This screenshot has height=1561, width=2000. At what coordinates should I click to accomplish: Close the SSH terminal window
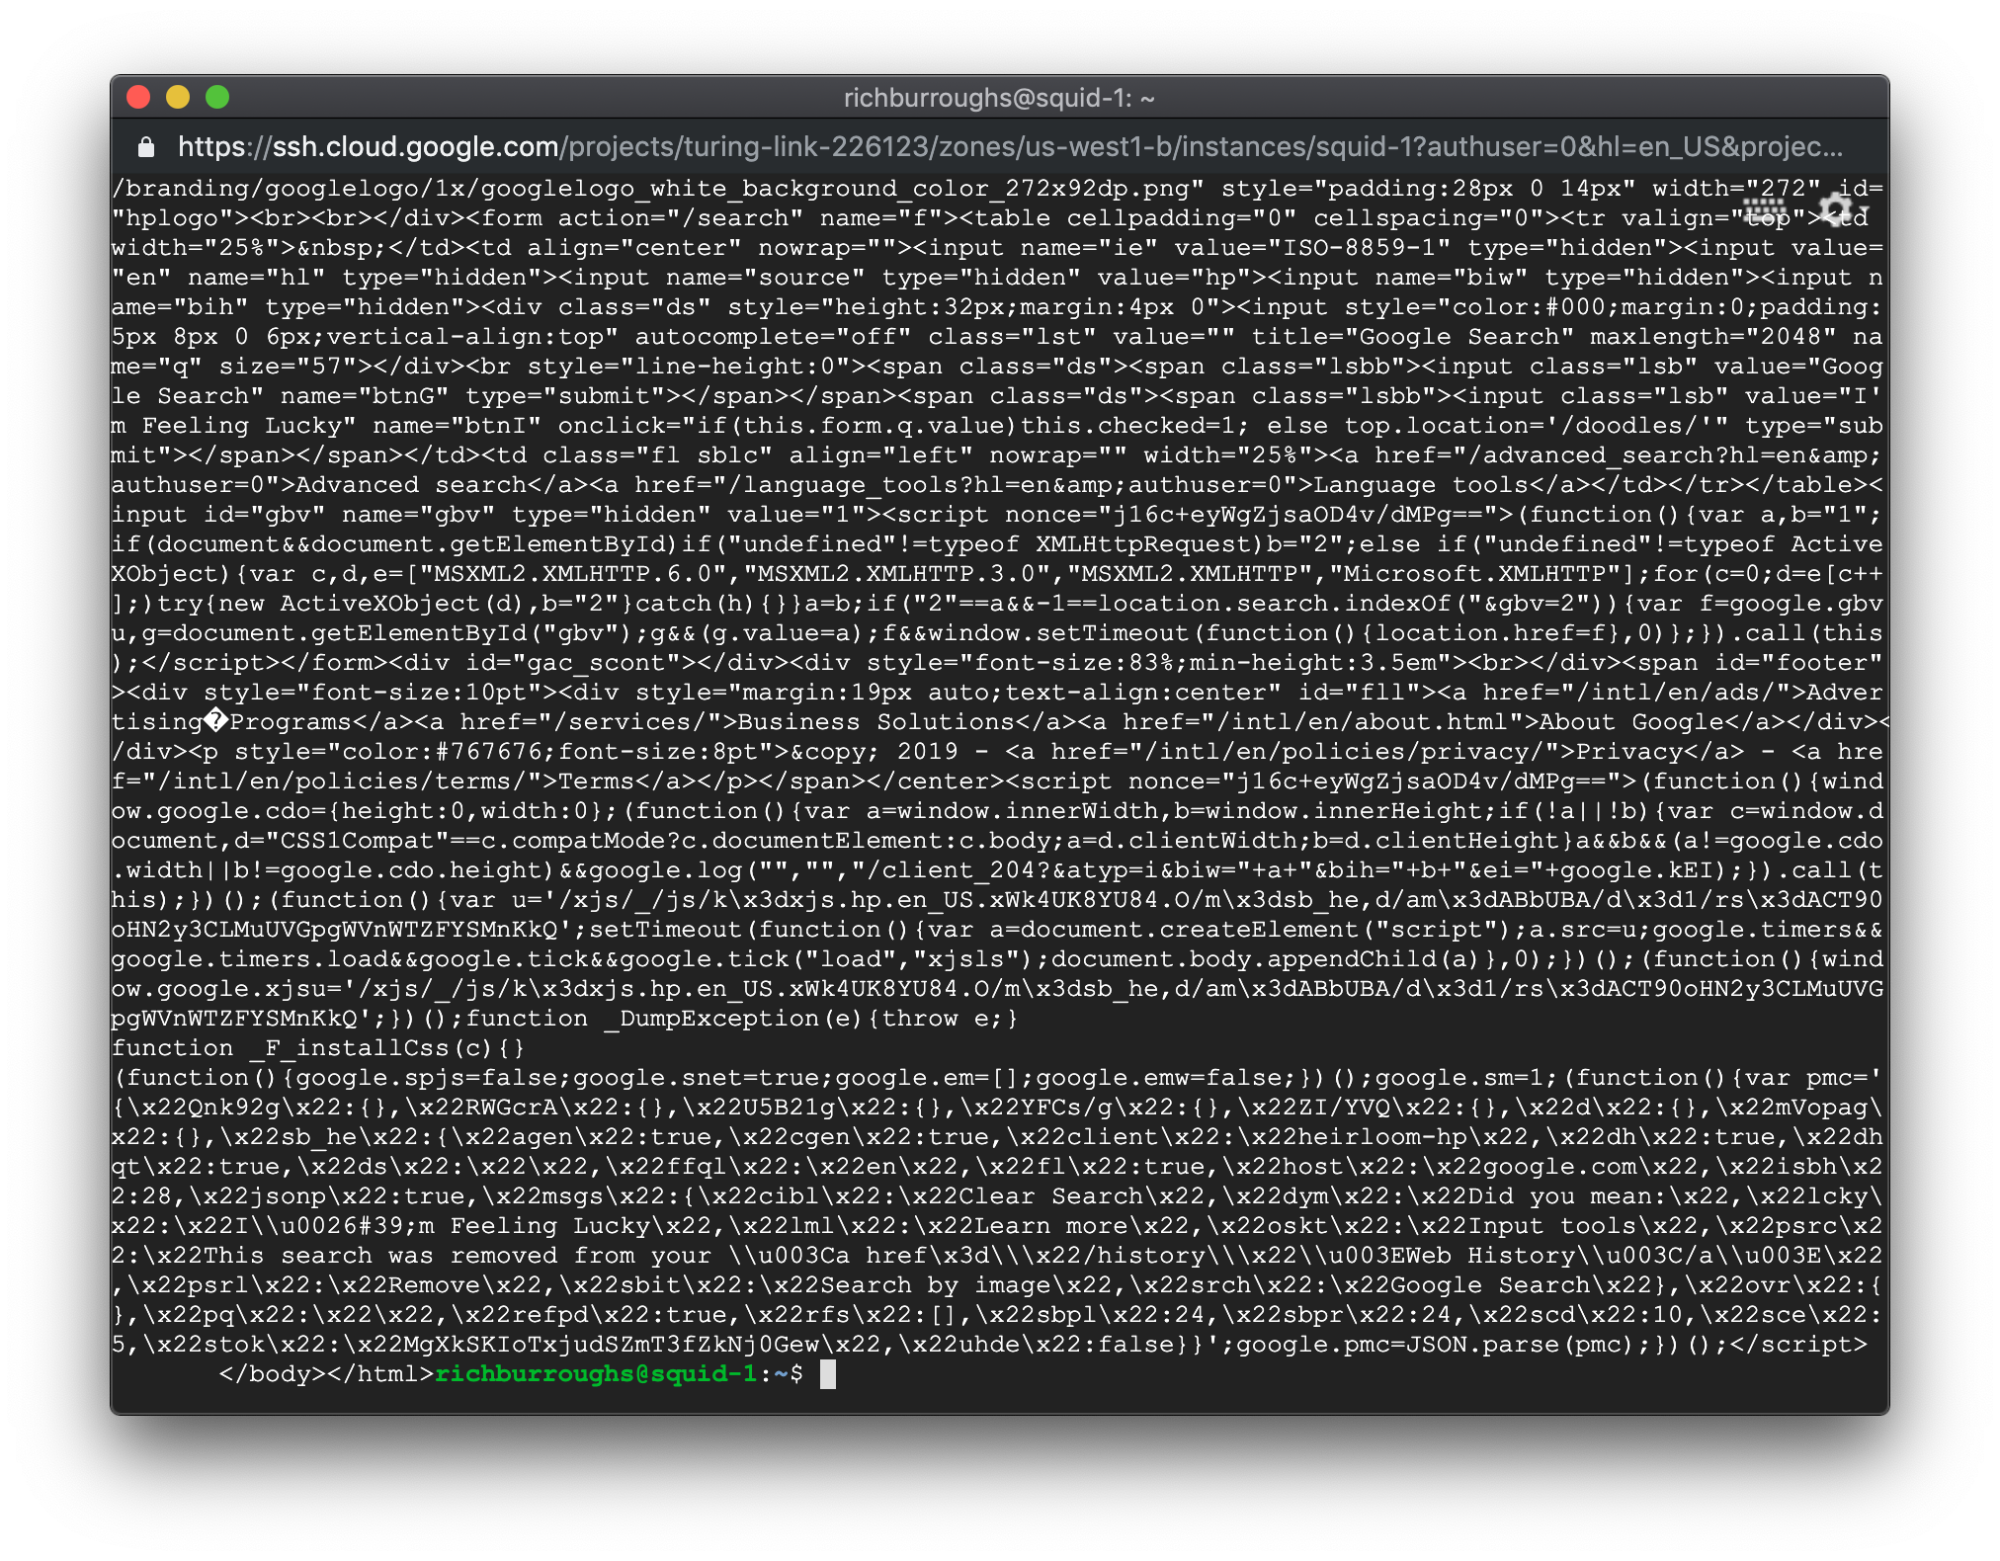pos(139,97)
